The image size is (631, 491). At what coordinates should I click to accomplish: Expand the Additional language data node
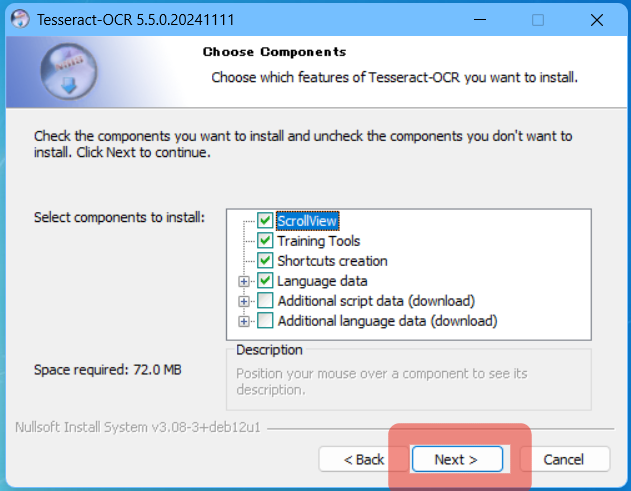tap(244, 321)
